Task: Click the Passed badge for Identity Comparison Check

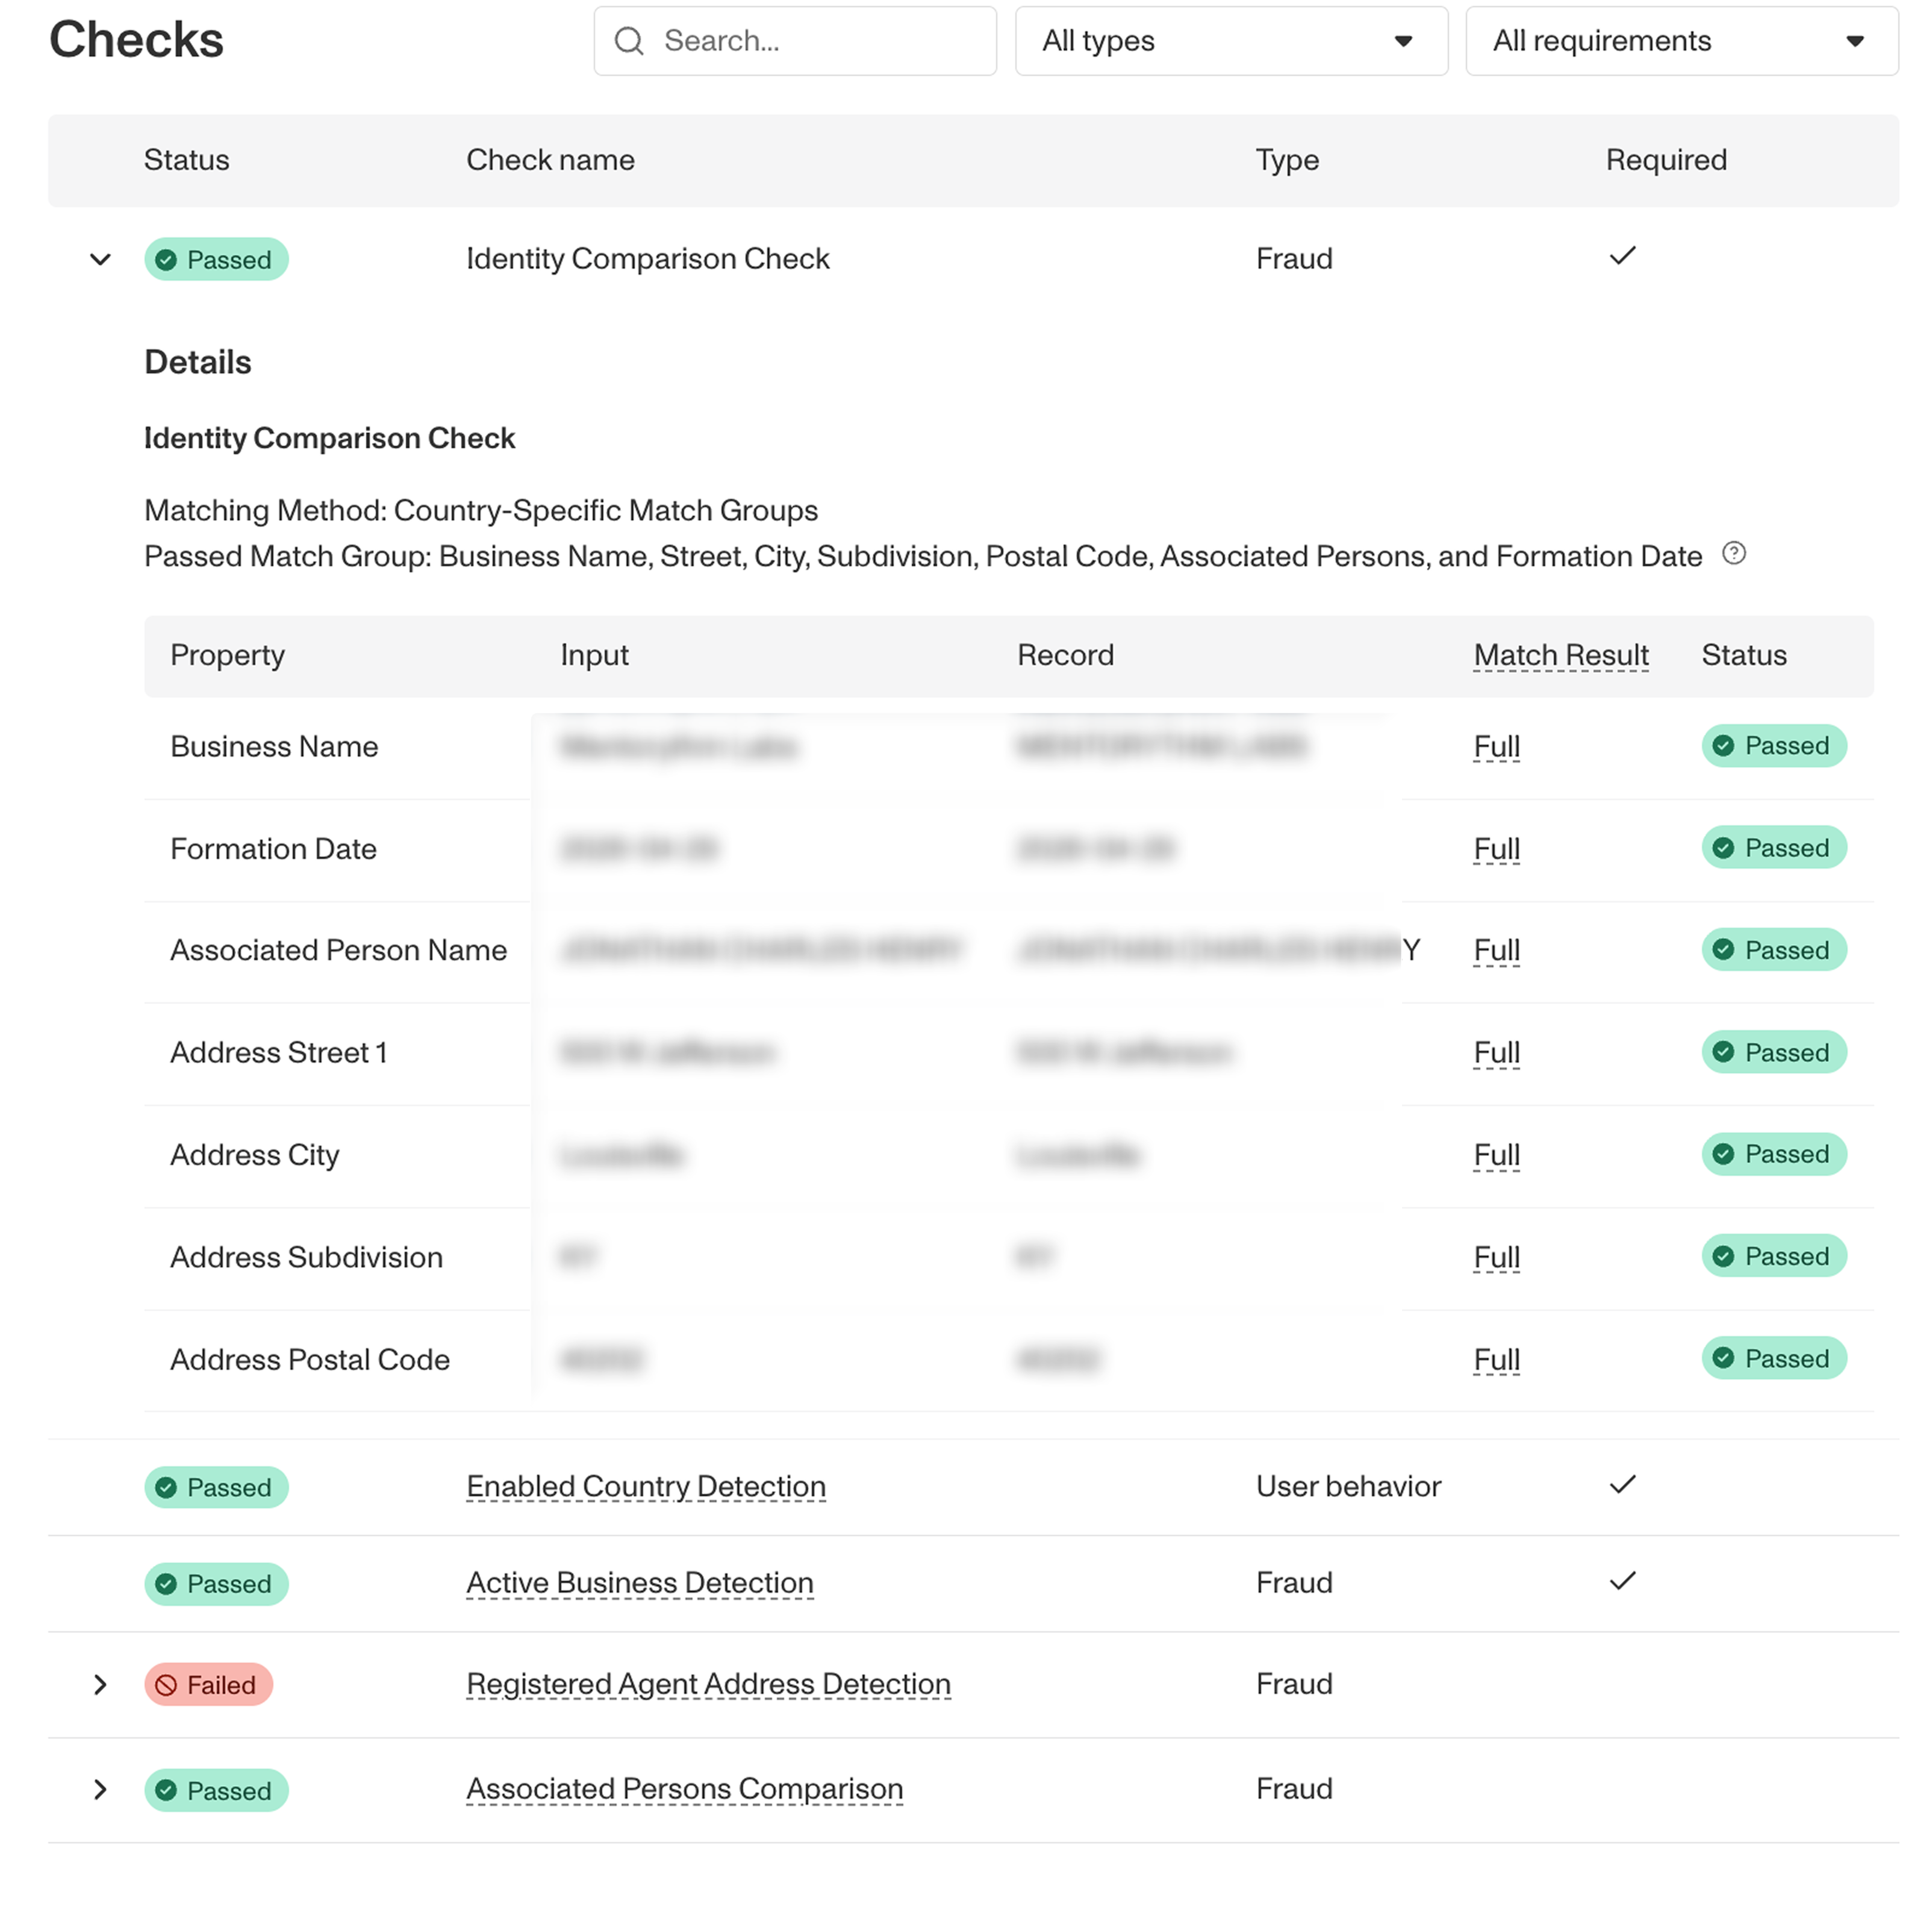Action: coord(216,260)
